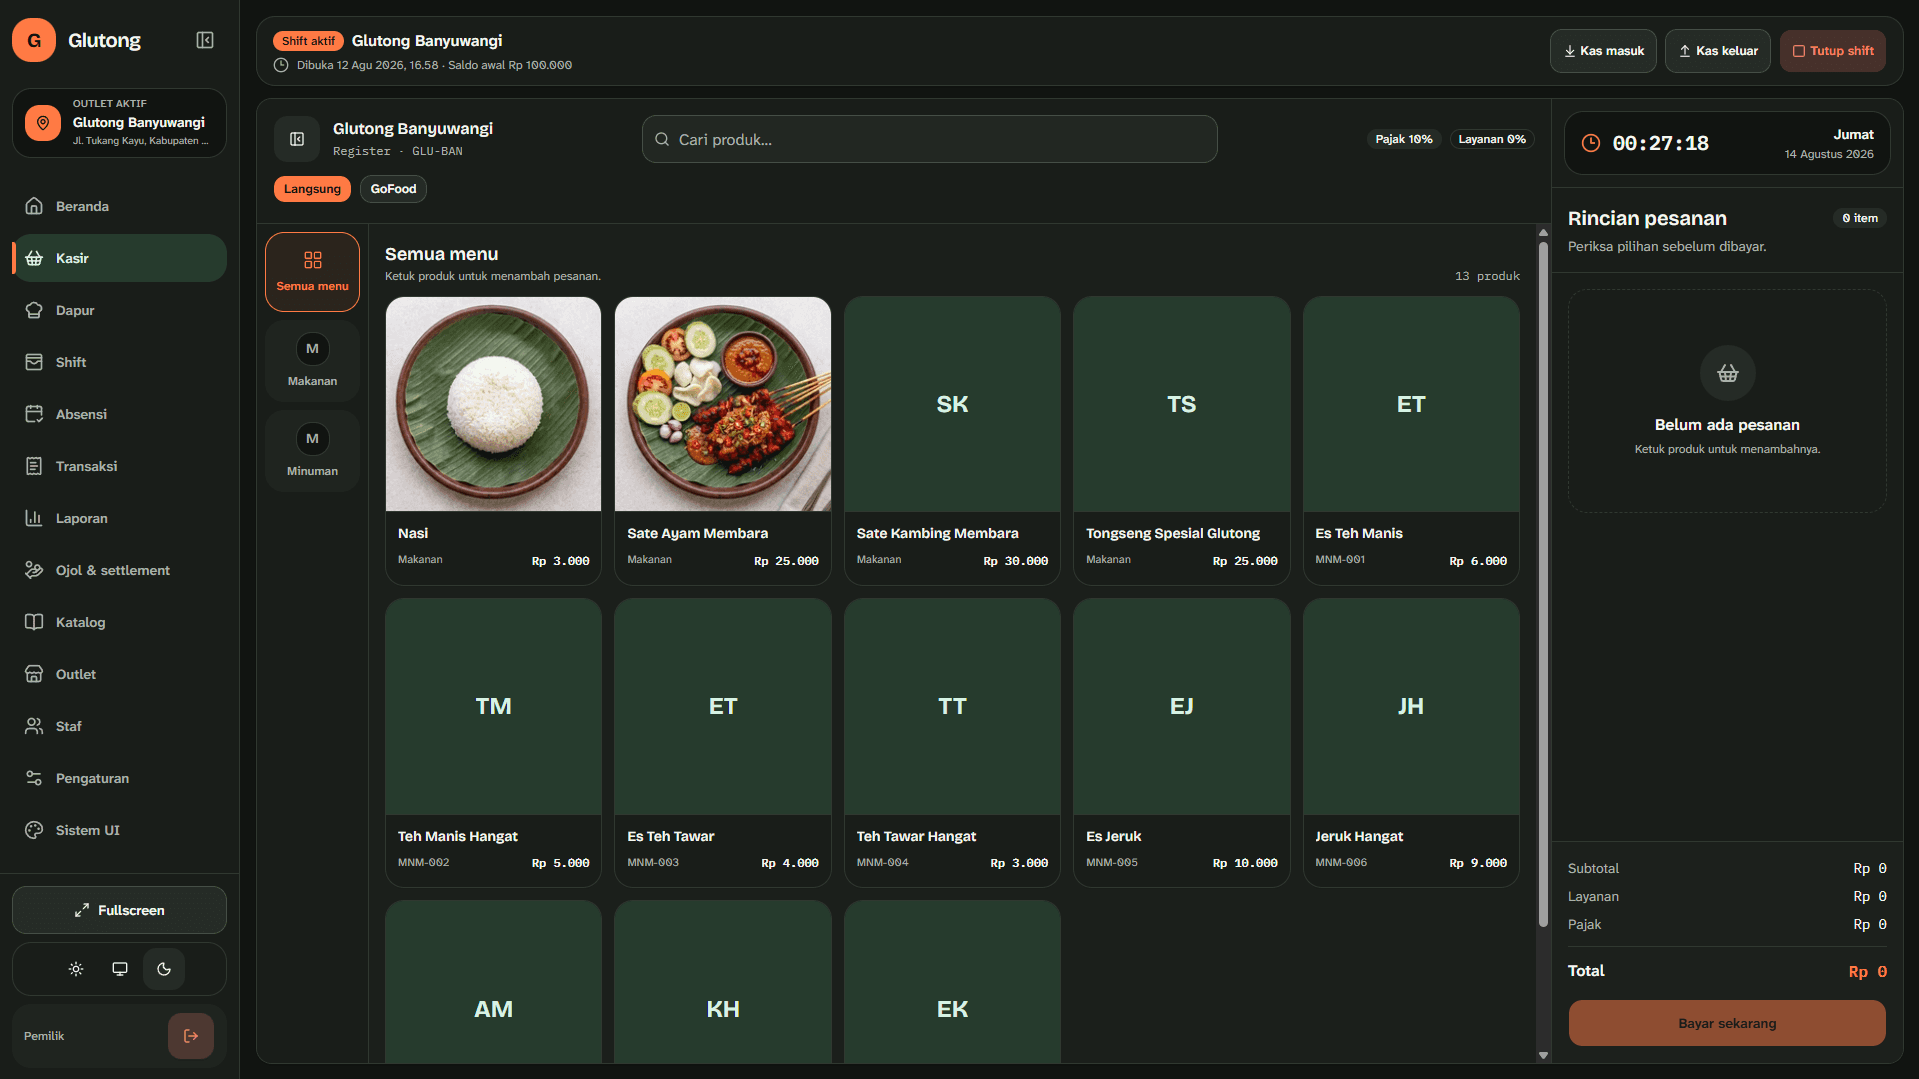Log out with the exit icon
The height and width of the screenshot is (1079, 1919).
coord(191,1036)
